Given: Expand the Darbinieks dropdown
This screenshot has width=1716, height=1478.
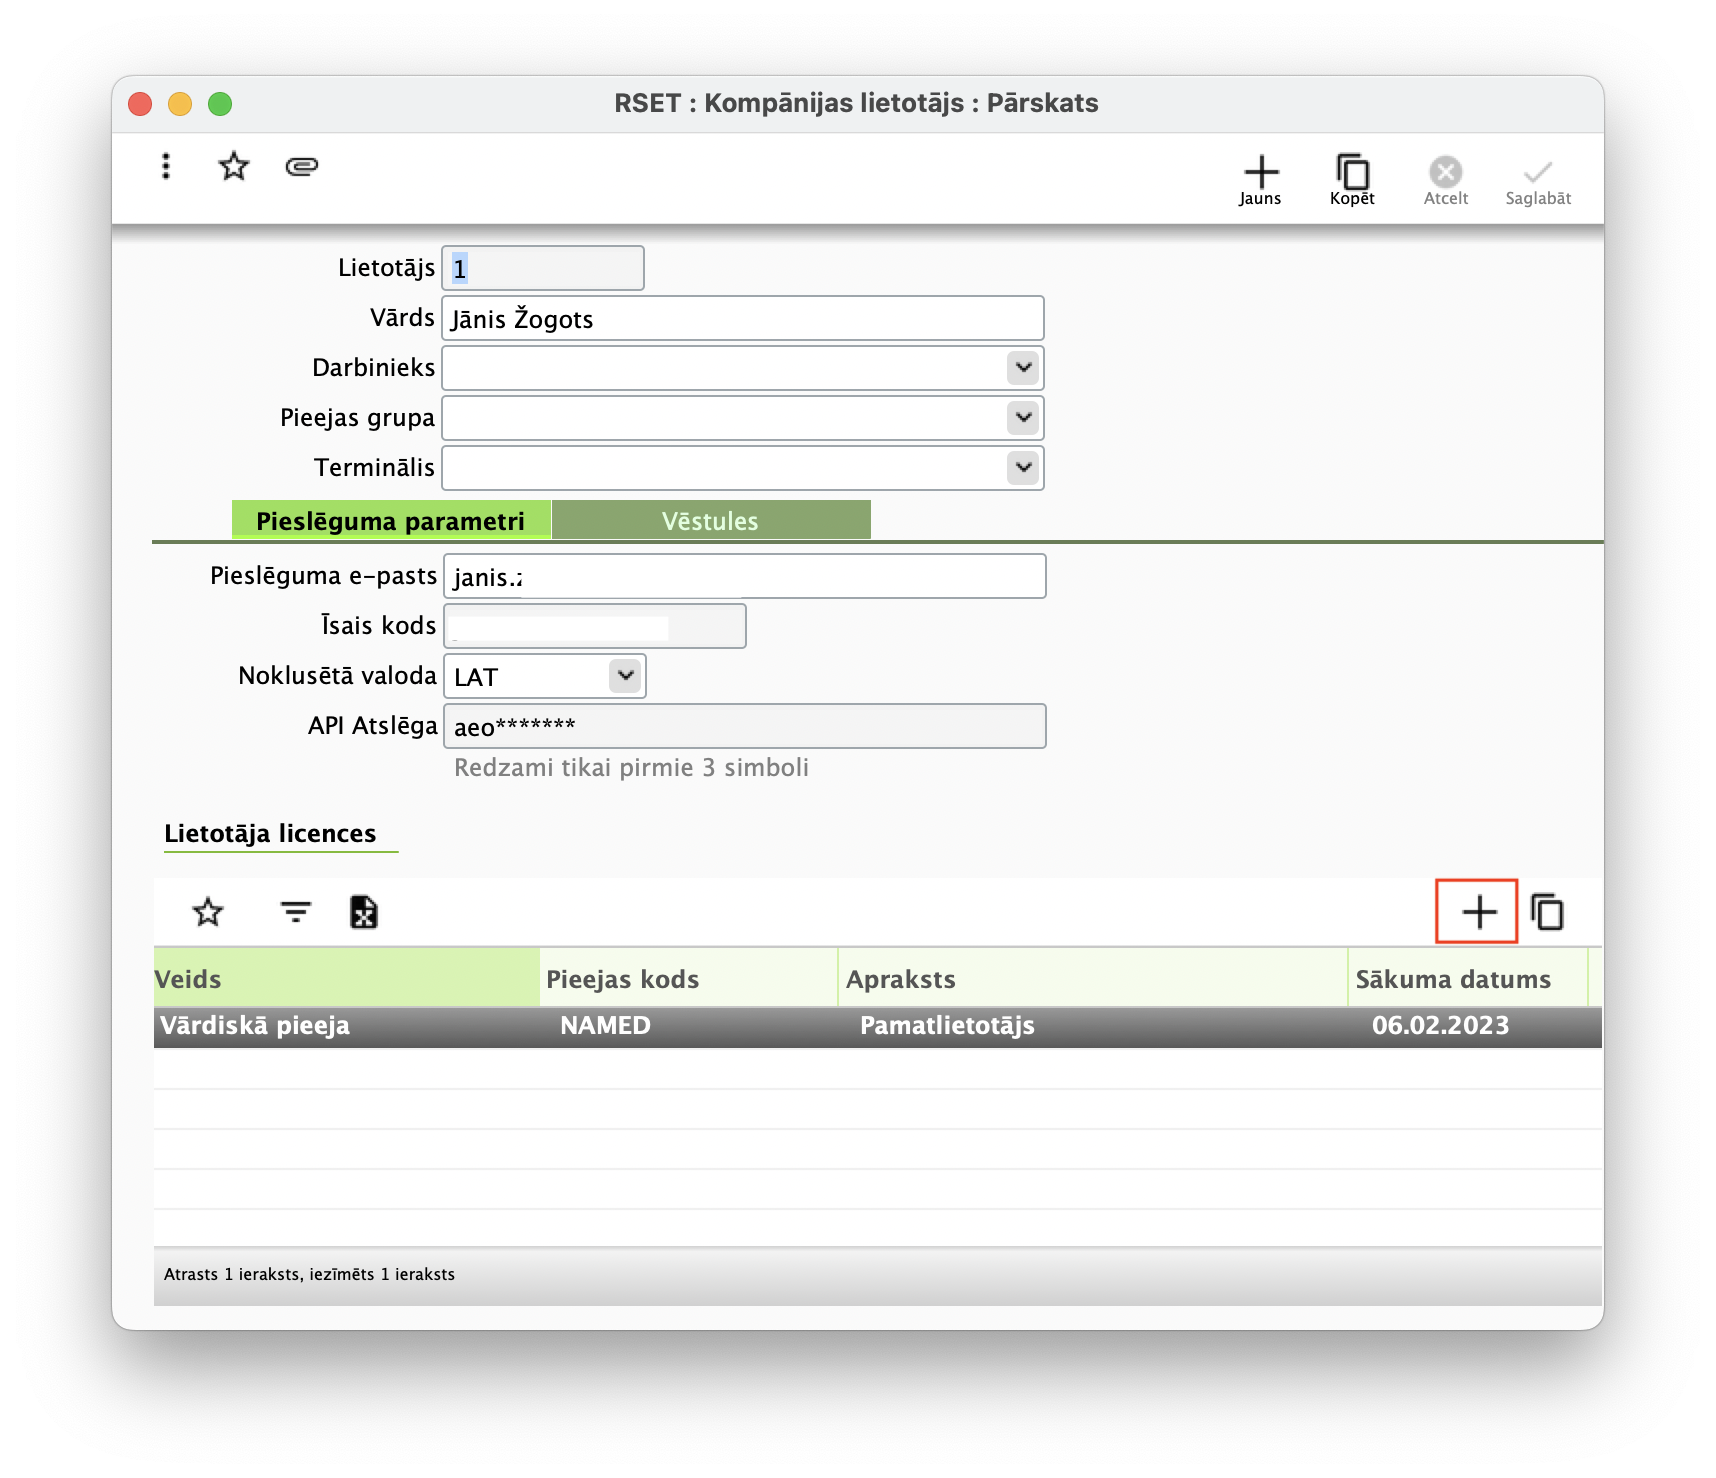Looking at the screenshot, I should tap(1023, 368).
